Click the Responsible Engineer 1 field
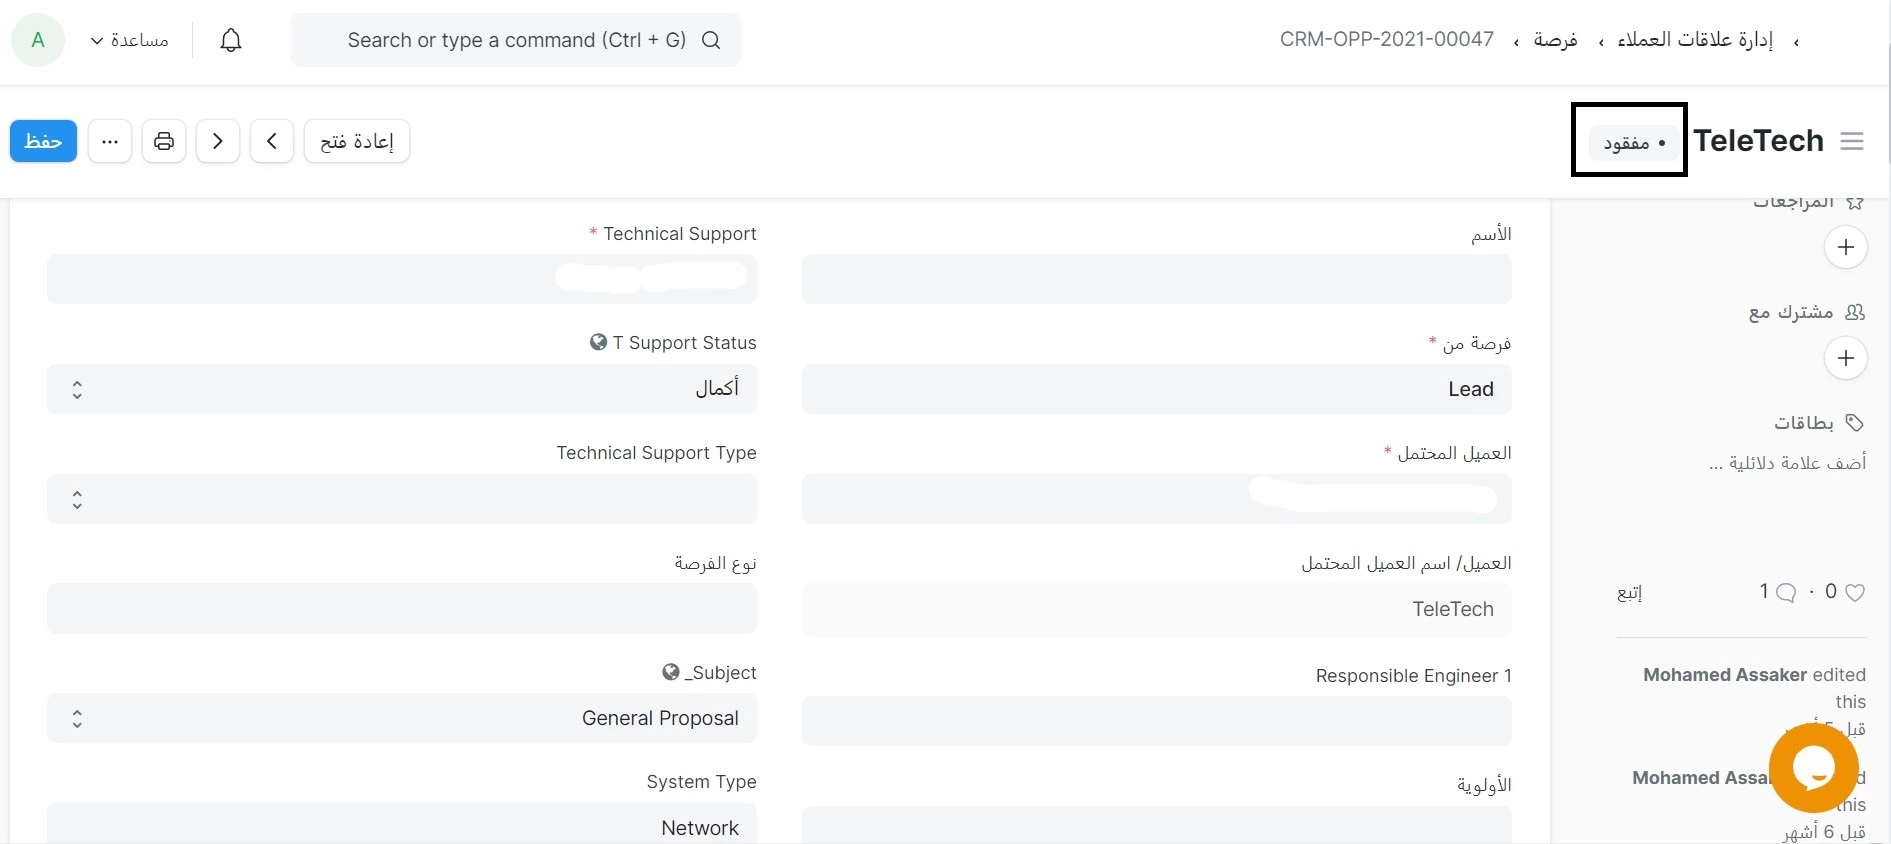 click(x=1157, y=721)
